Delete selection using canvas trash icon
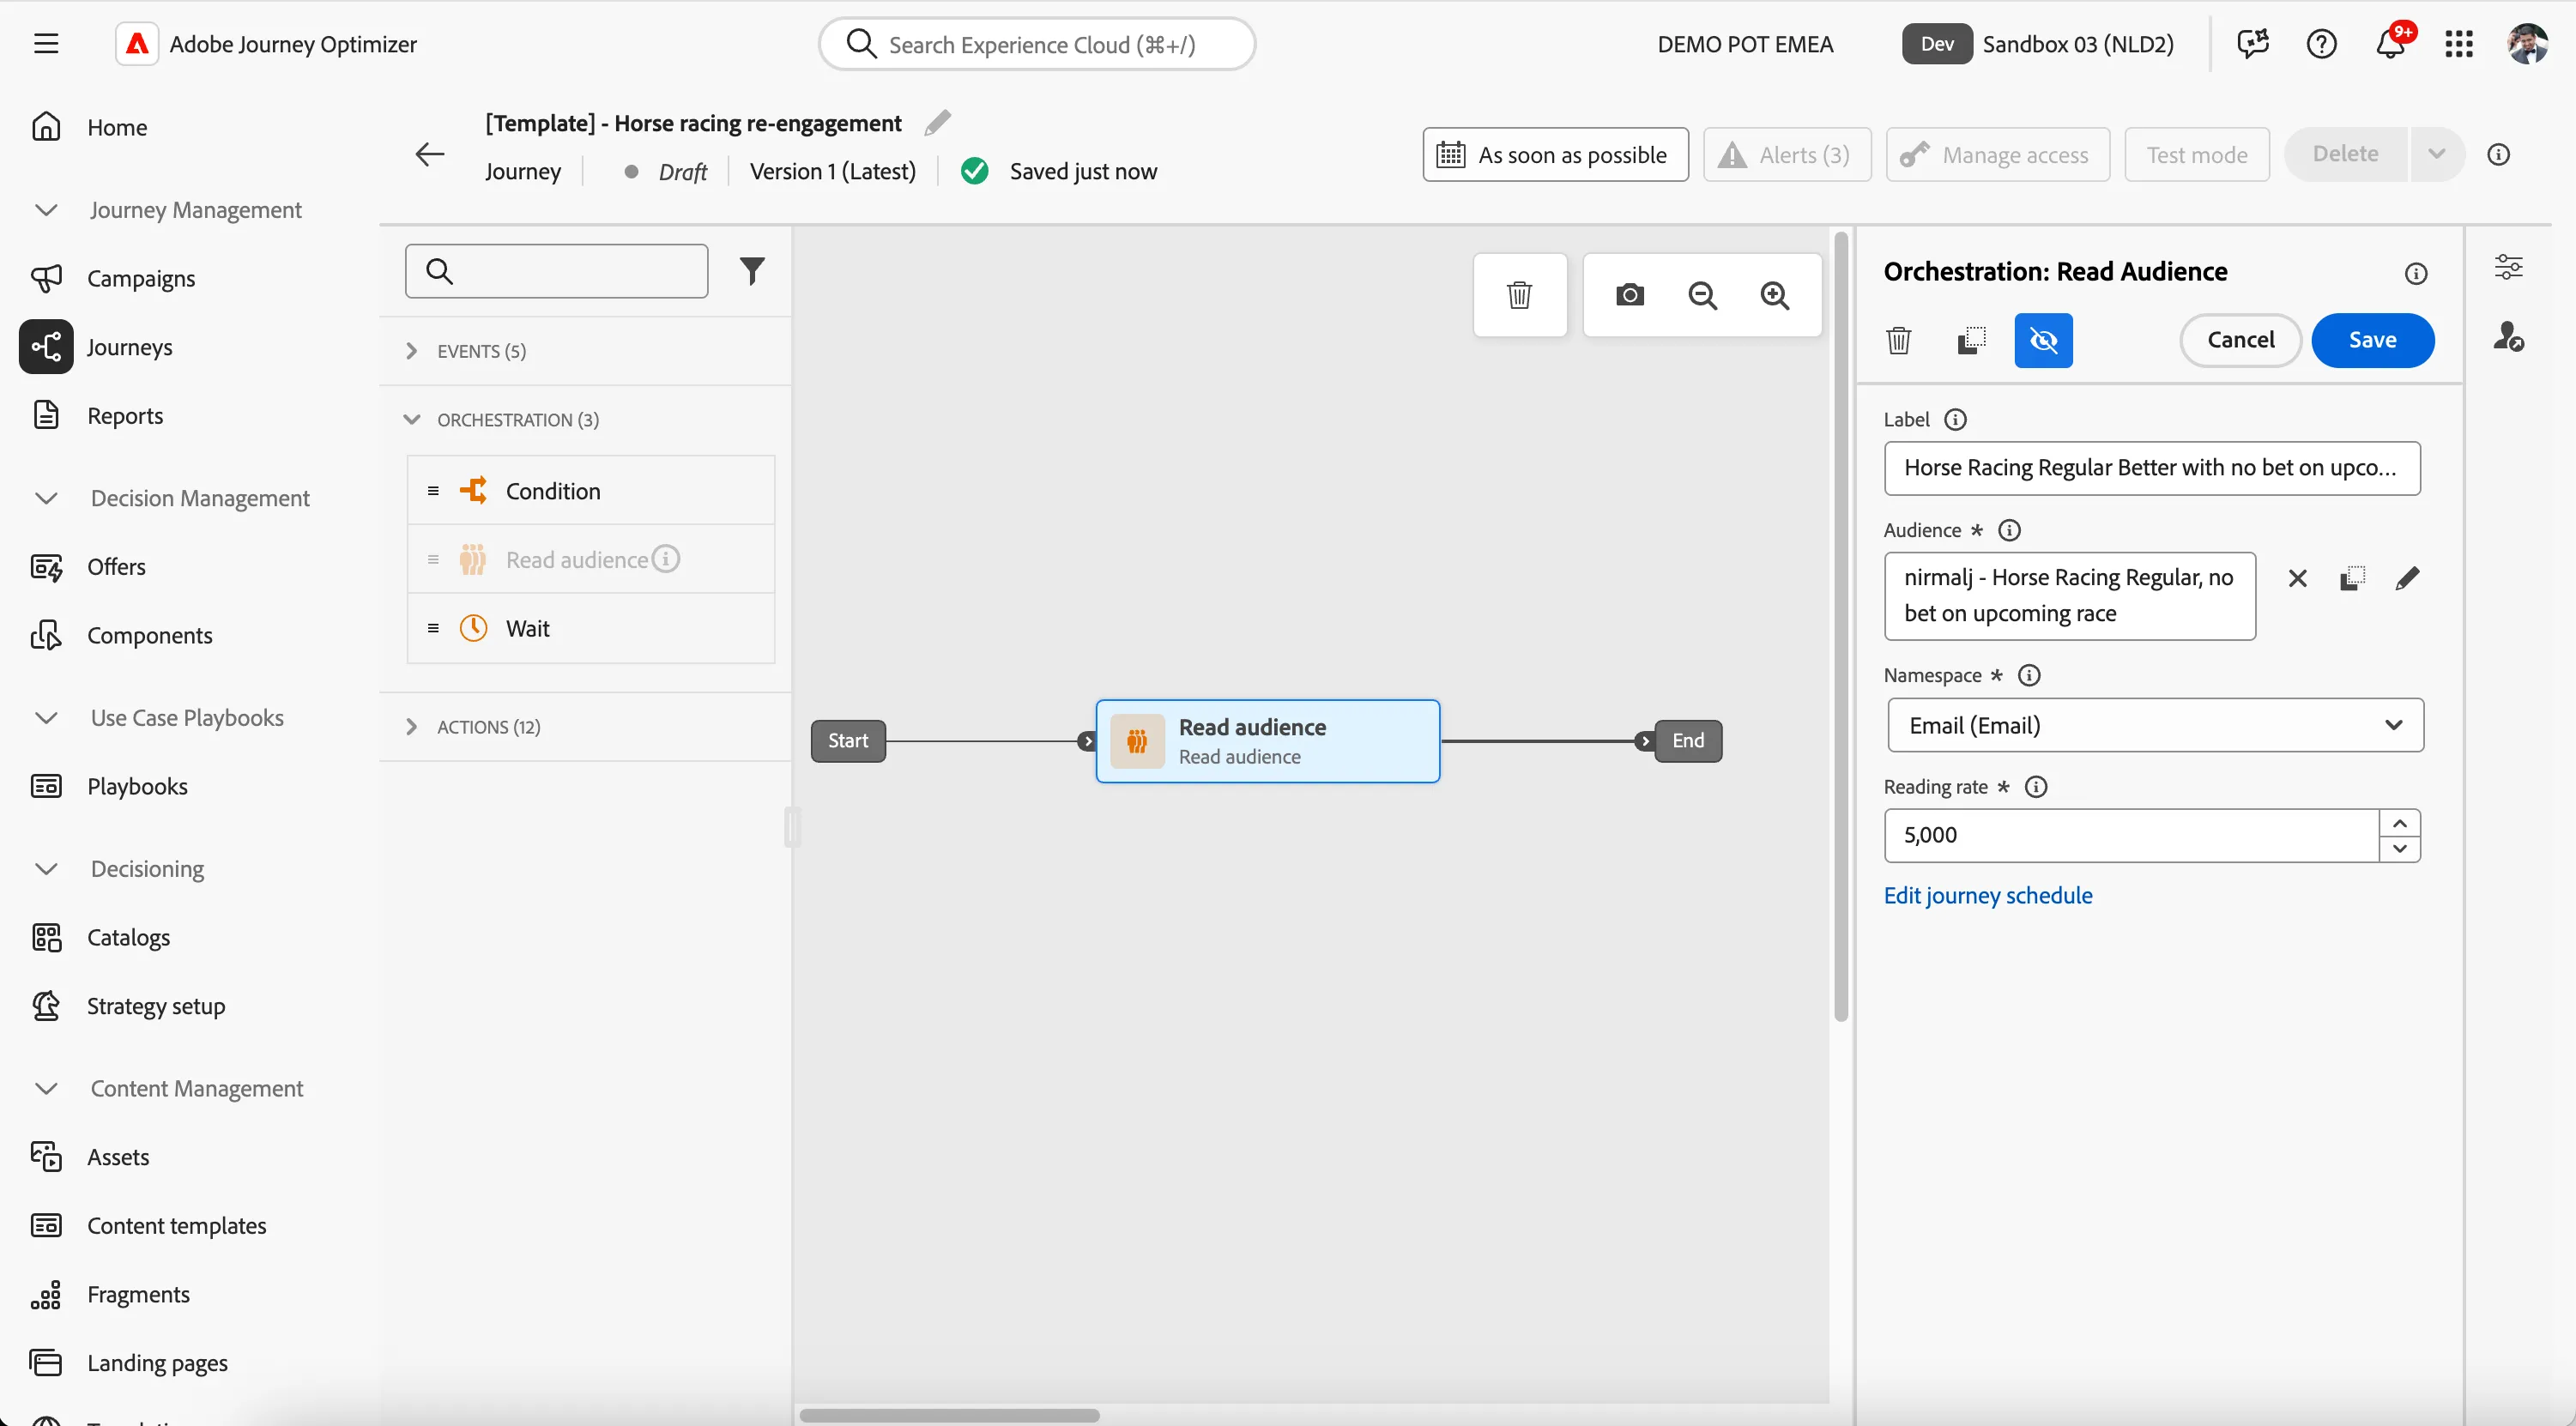Image resolution: width=2576 pixels, height=1426 pixels. (x=1519, y=295)
